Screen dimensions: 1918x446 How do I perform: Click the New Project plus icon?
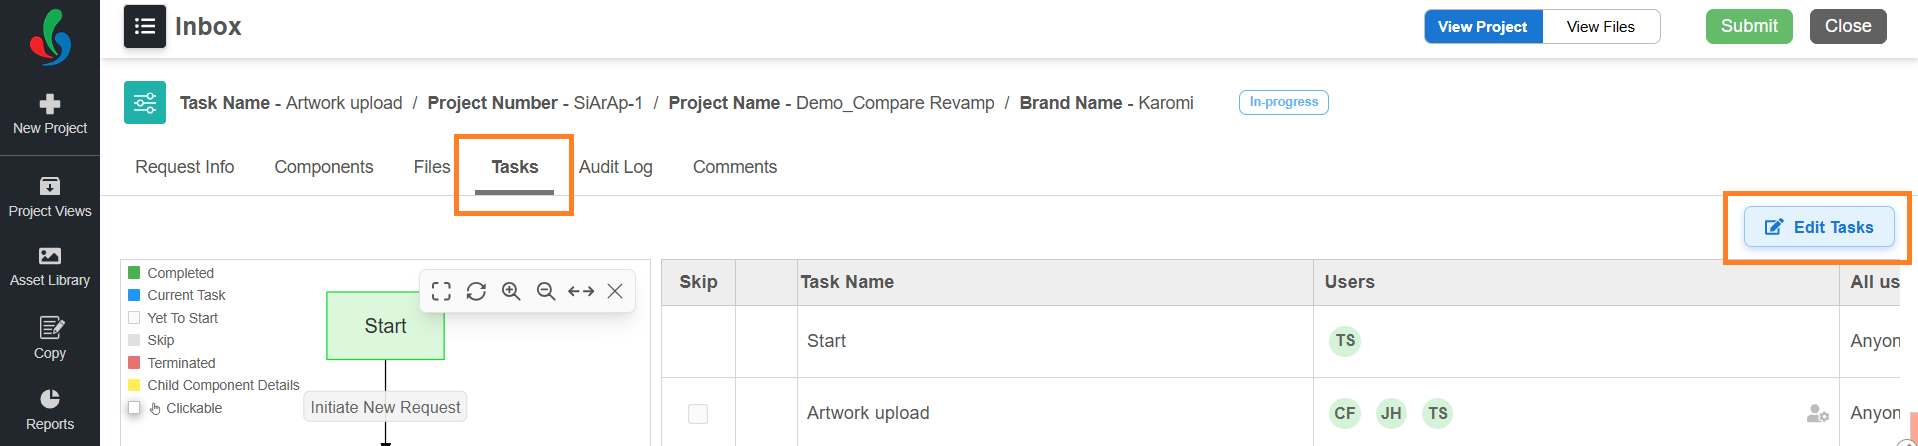pyautogui.click(x=50, y=104)
